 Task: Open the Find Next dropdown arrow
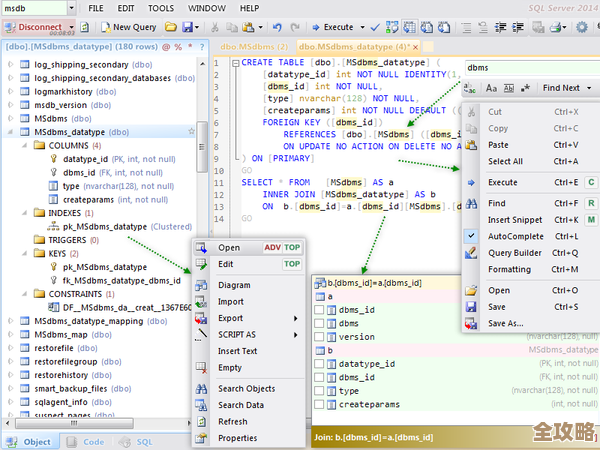(589, 88)
